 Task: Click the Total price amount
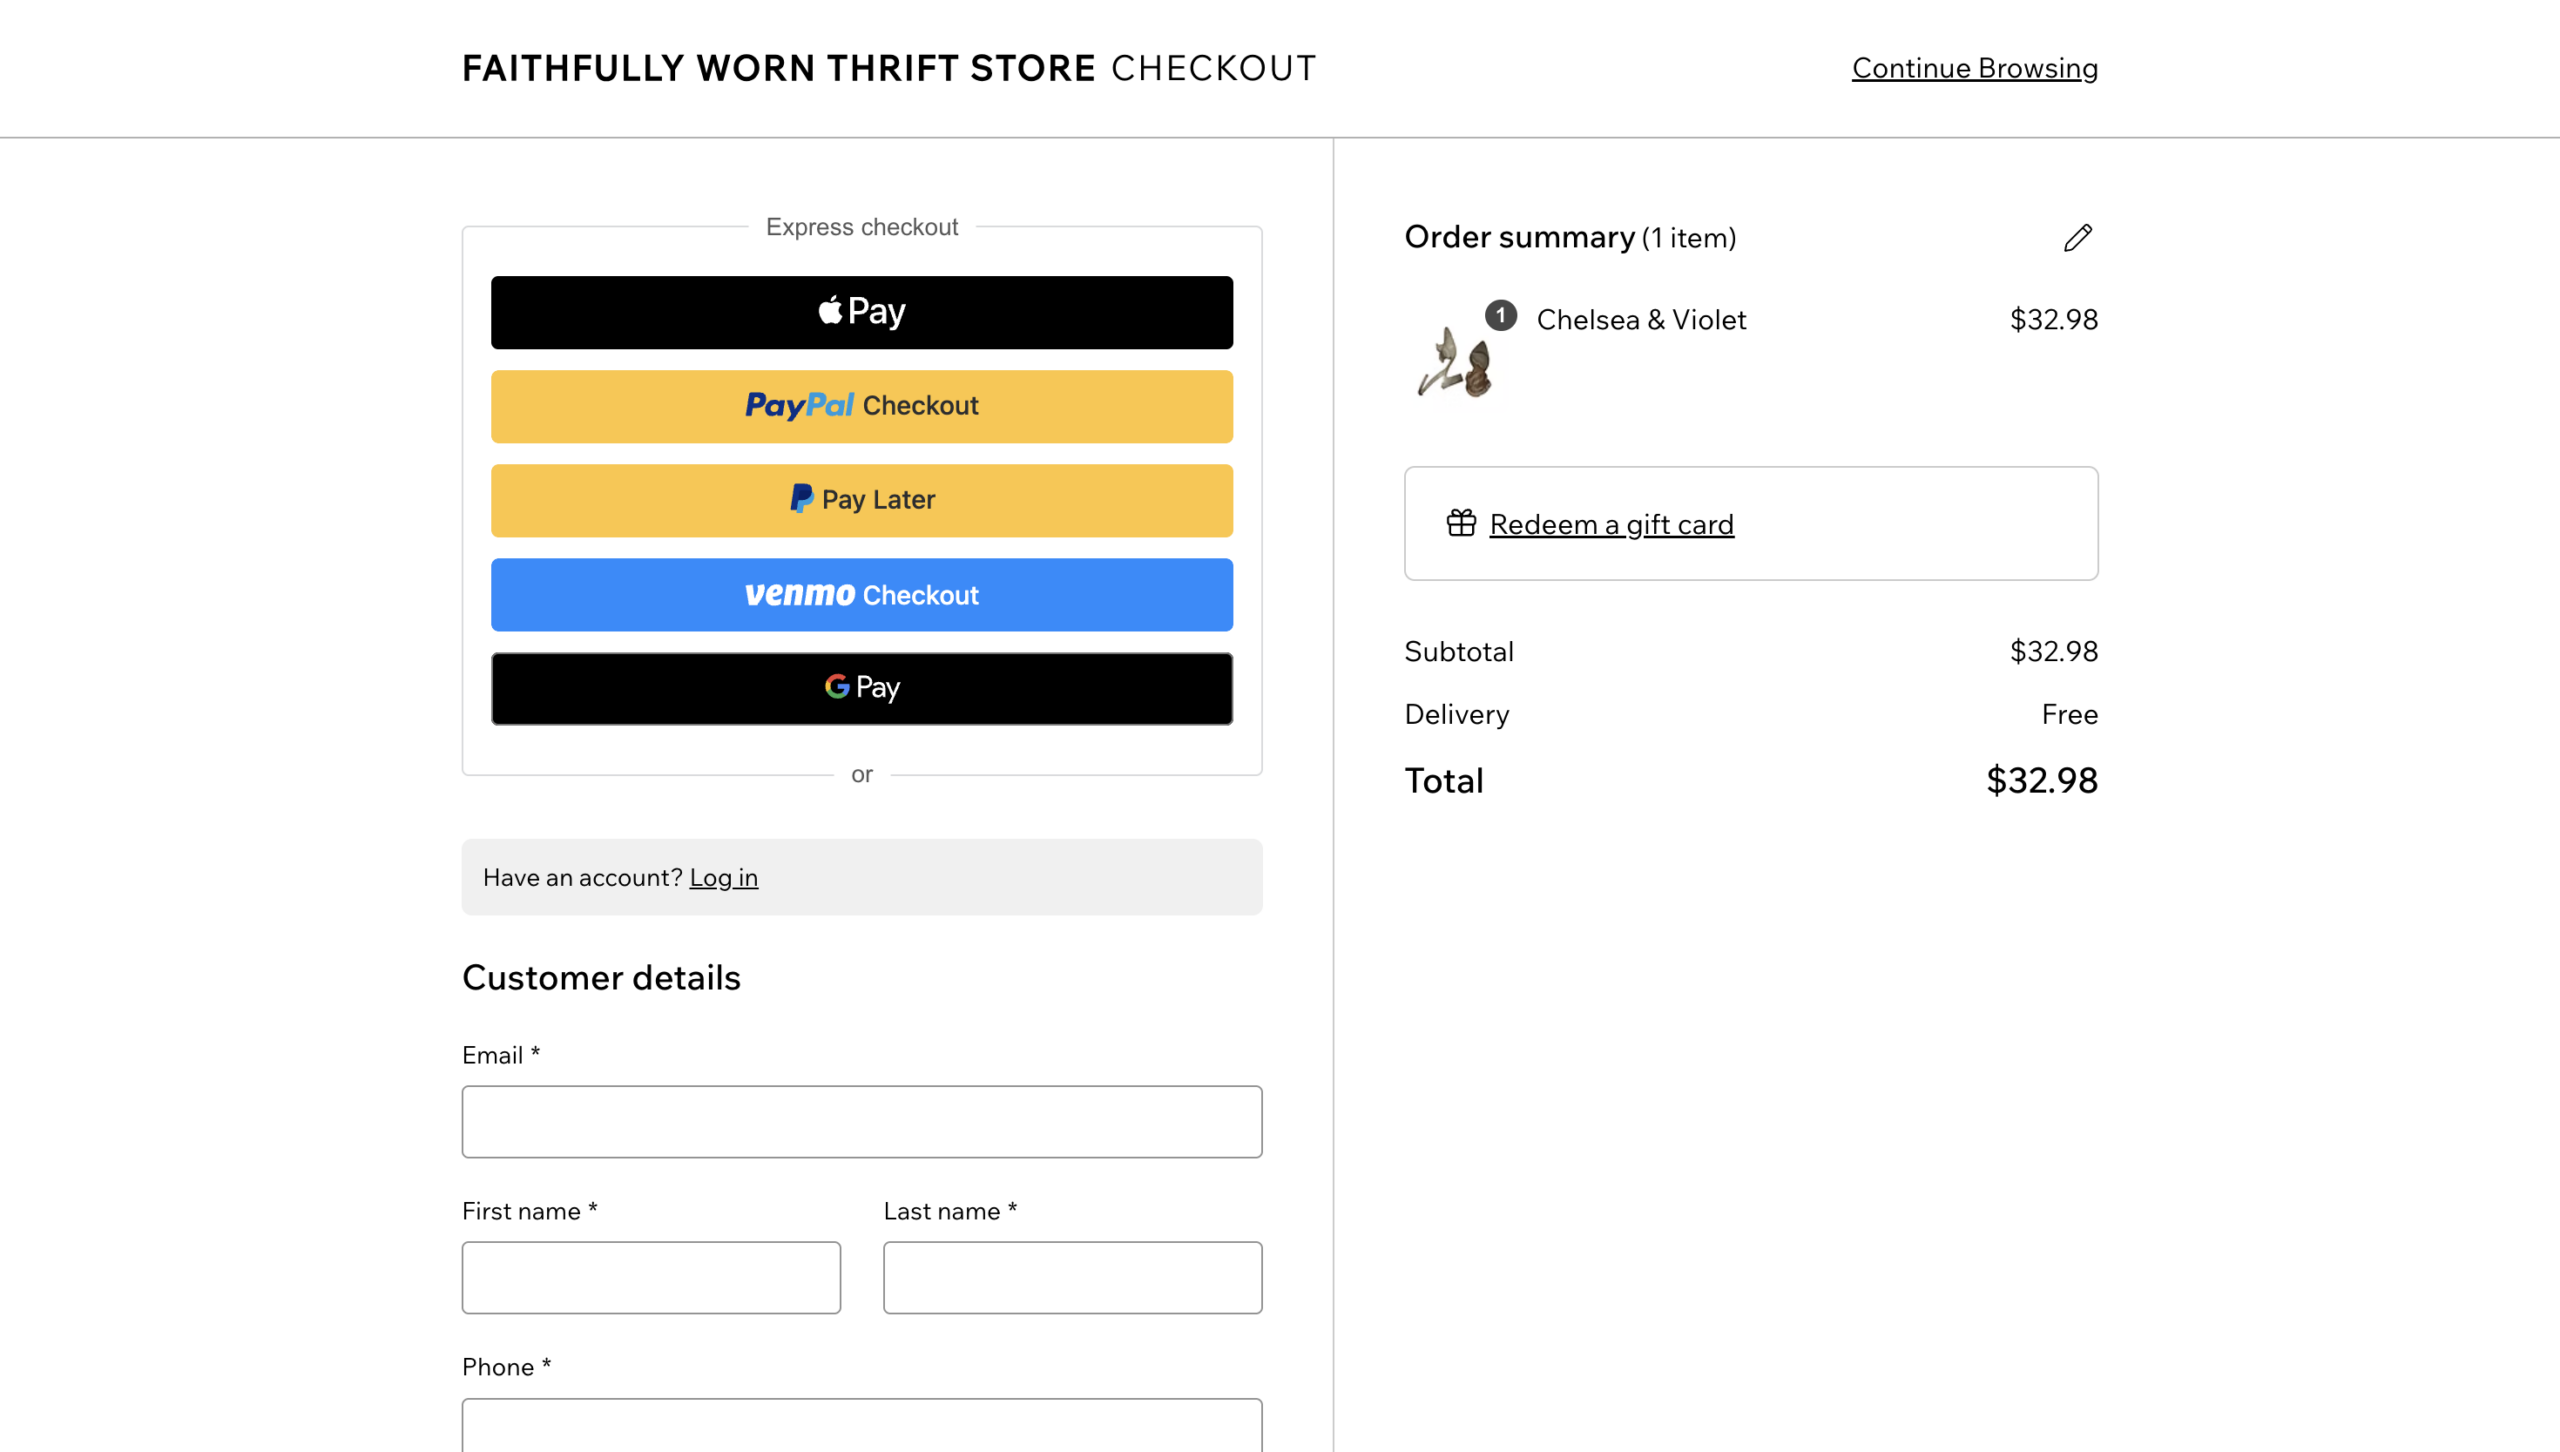(2041, 780)
